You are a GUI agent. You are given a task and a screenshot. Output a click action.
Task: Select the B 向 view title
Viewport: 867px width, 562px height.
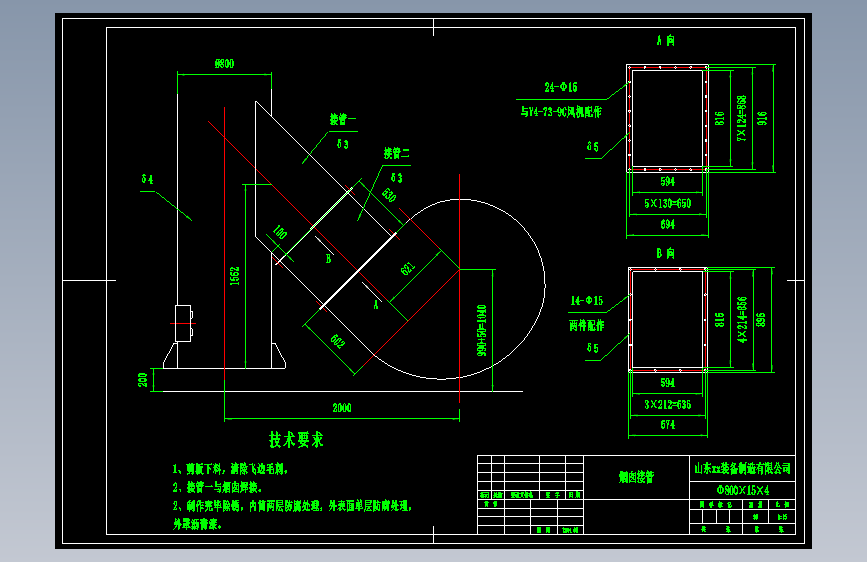click(x=666, y=253)
